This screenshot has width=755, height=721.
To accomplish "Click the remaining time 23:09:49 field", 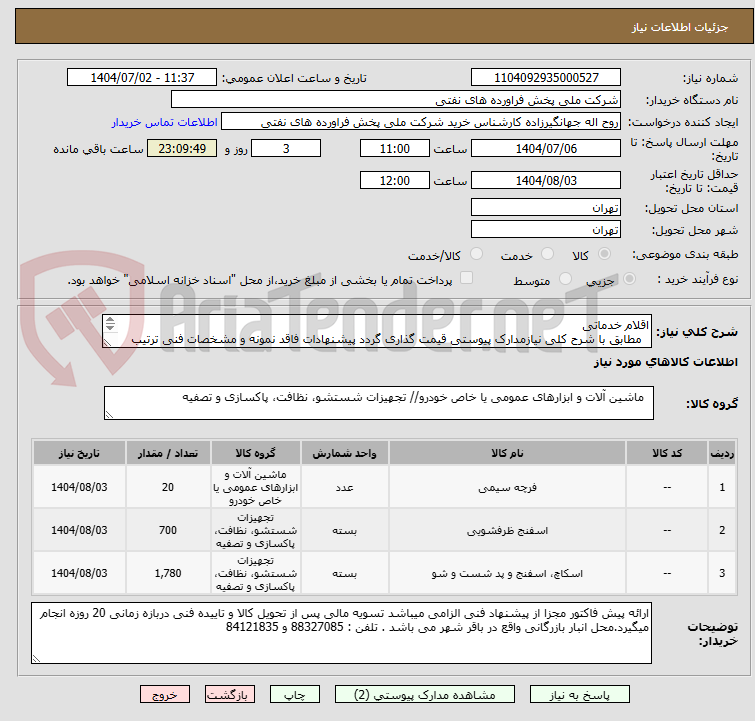I will click(x=182, y=148).
